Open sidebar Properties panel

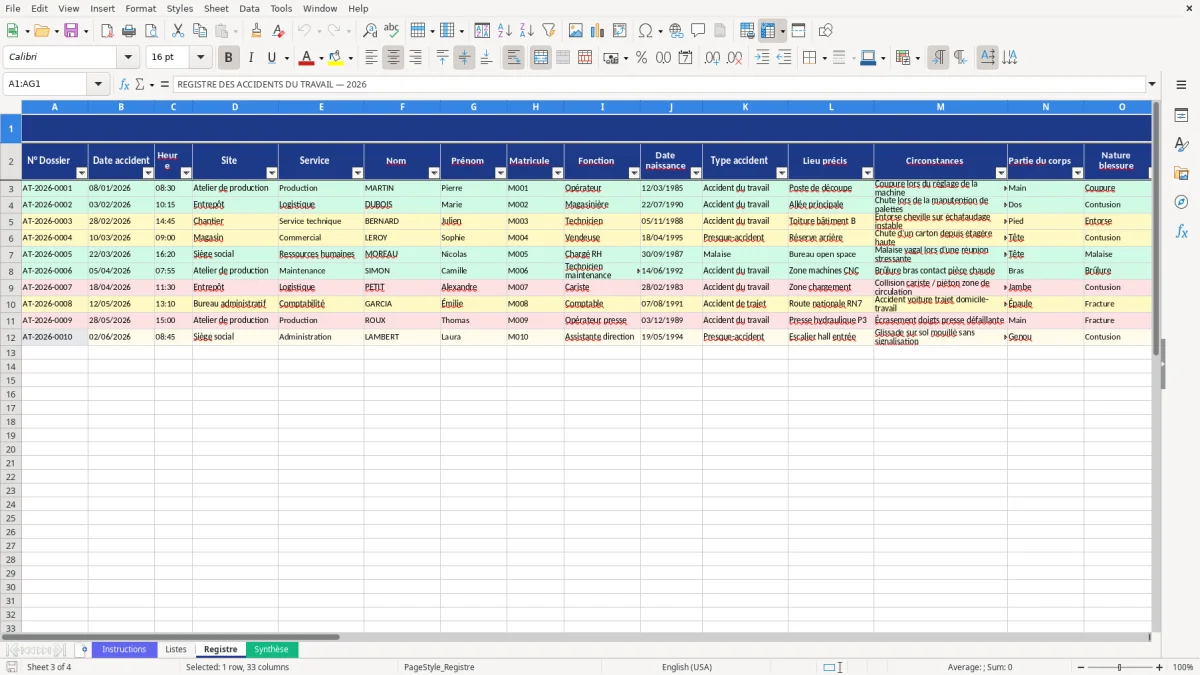tap(1181, 115)
